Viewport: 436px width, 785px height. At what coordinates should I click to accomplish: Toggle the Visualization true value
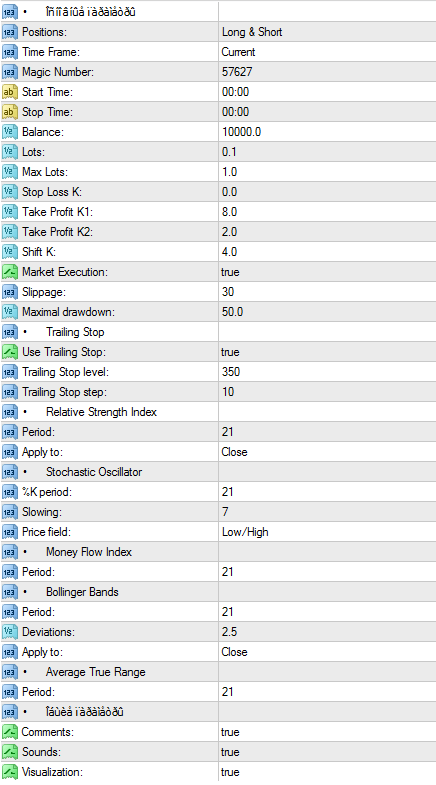pos(327,772)
